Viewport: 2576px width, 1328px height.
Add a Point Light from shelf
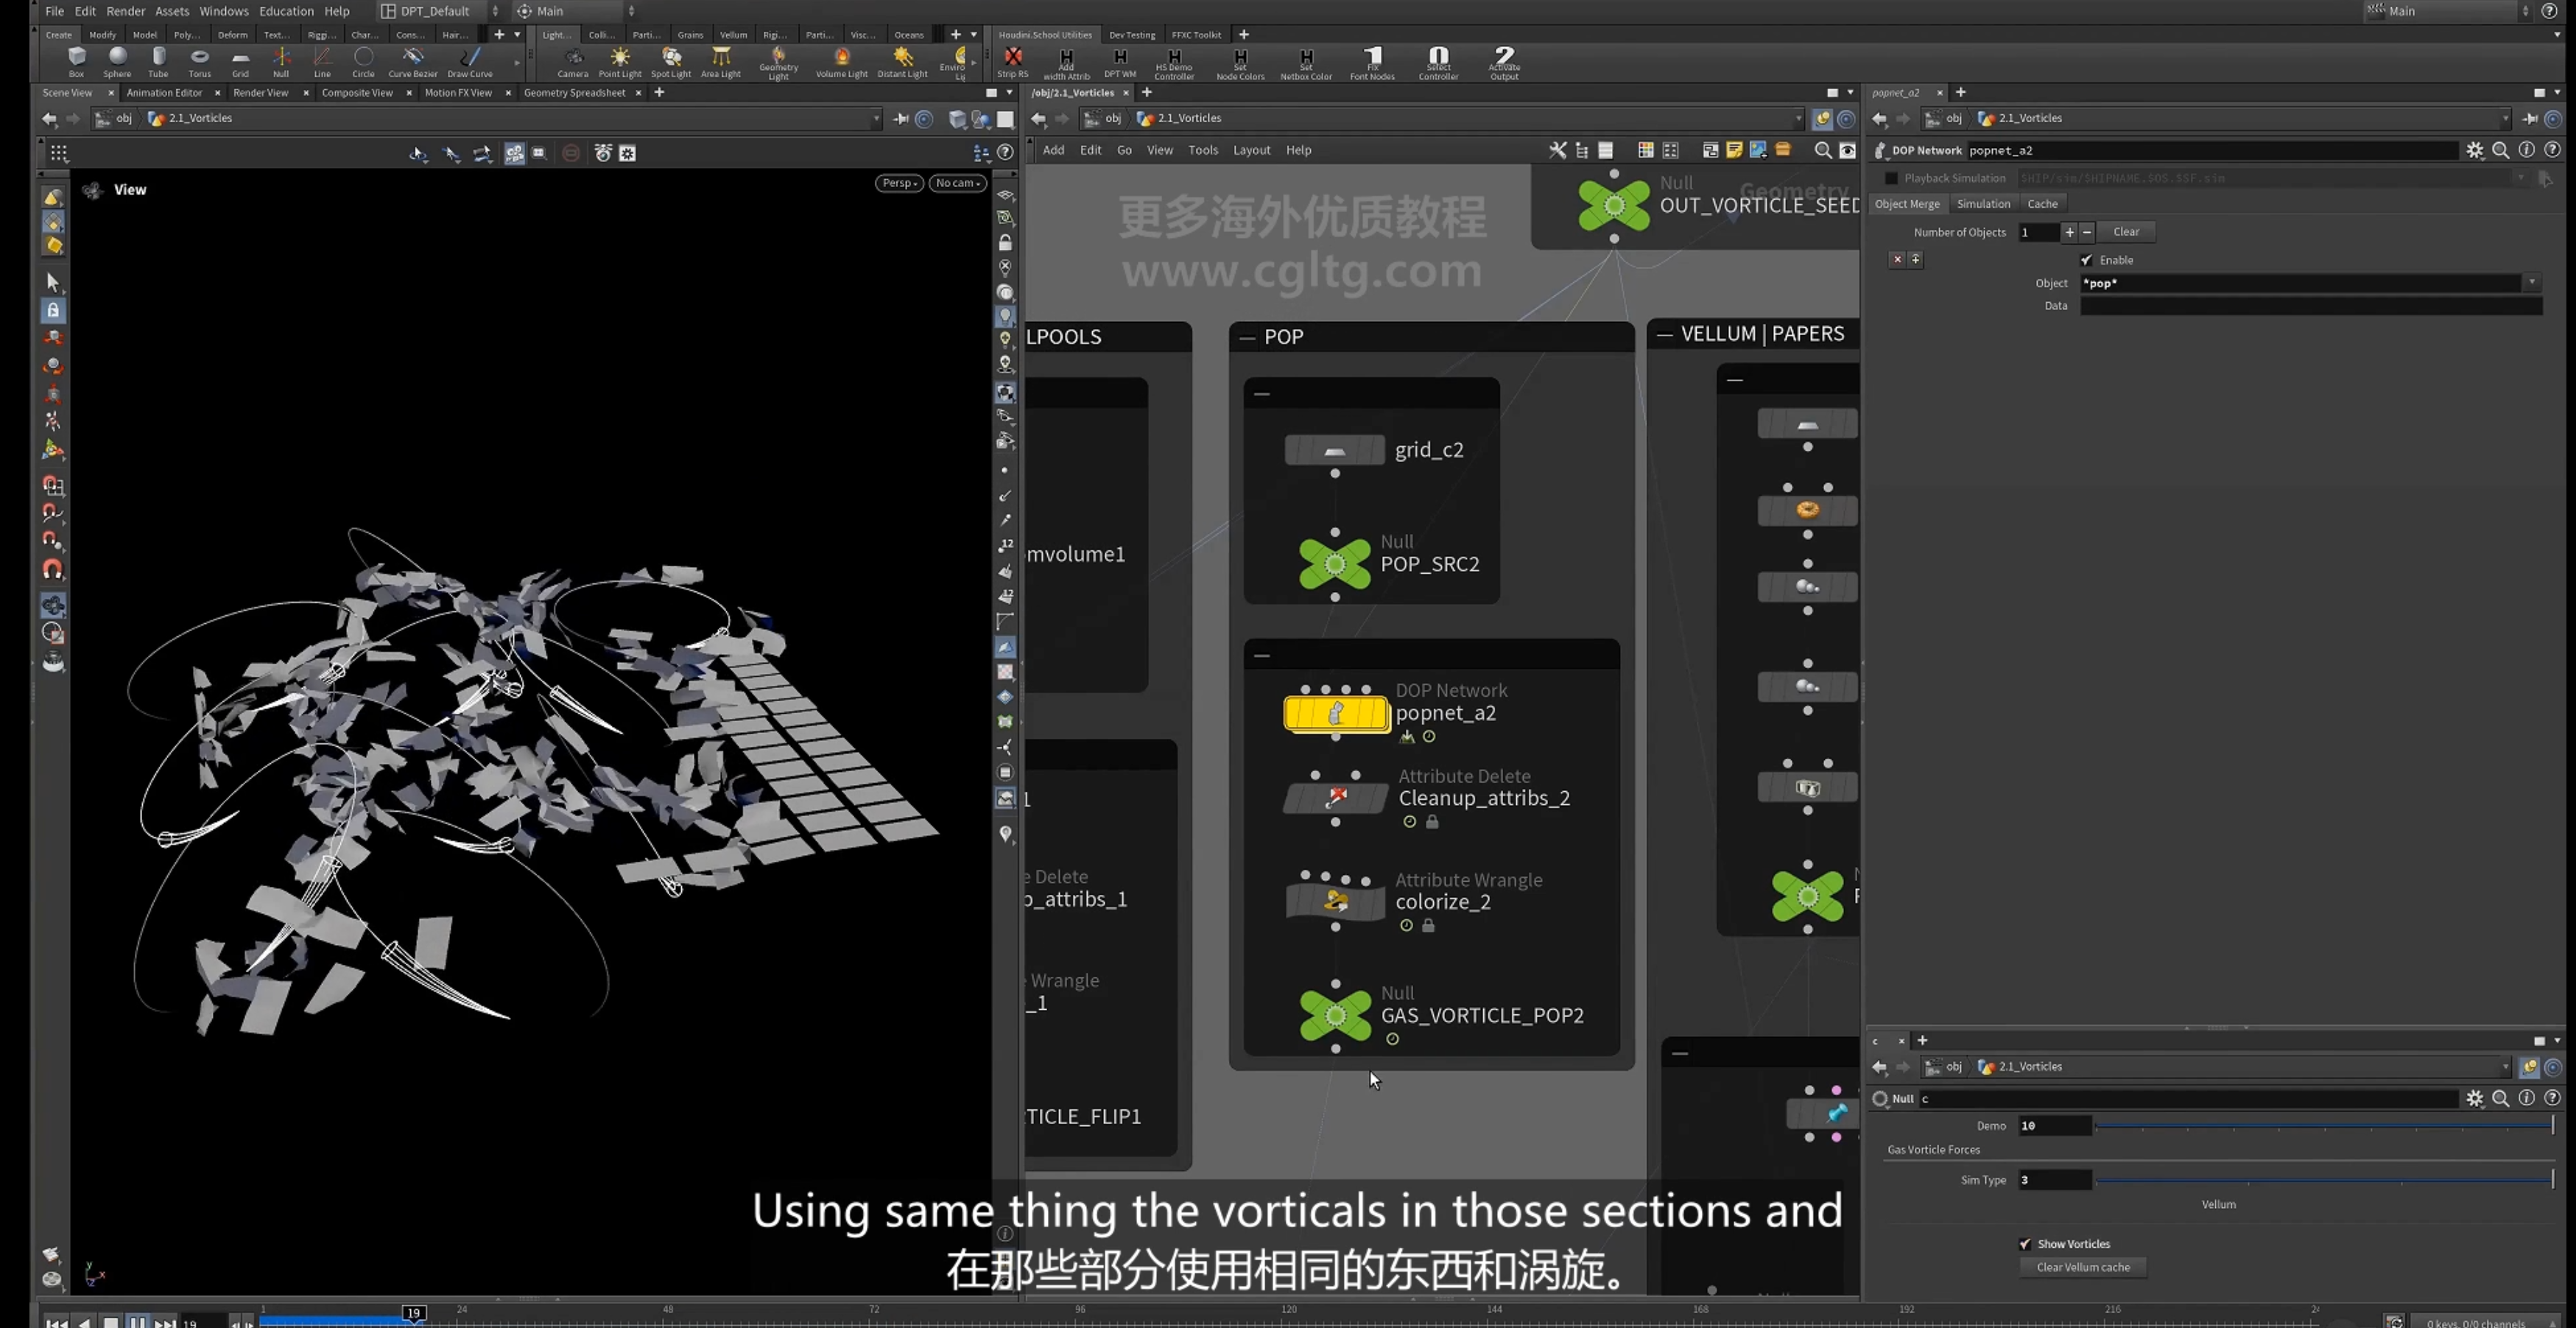coord(620,61)
